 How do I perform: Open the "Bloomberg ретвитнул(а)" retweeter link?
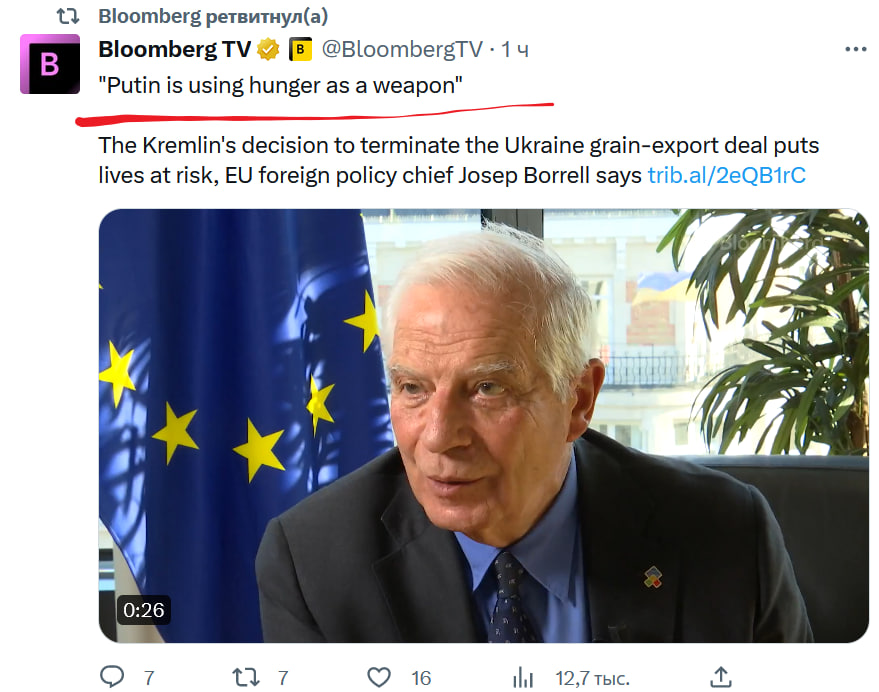(x=212, y=16)
